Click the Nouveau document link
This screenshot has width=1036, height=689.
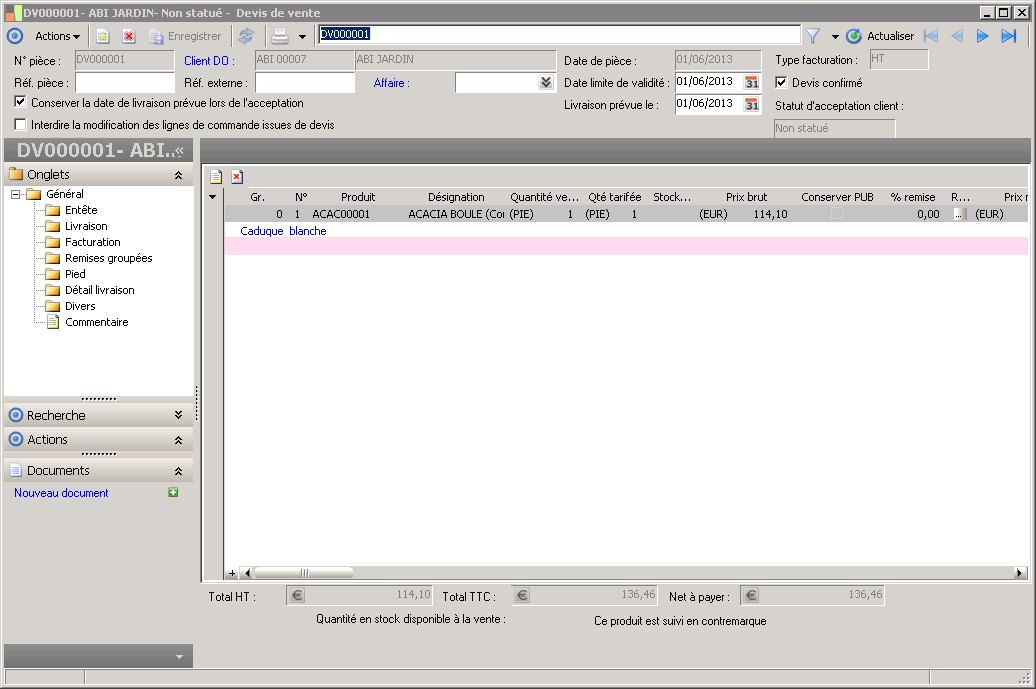pyautogui.click(x=61, y=493)
